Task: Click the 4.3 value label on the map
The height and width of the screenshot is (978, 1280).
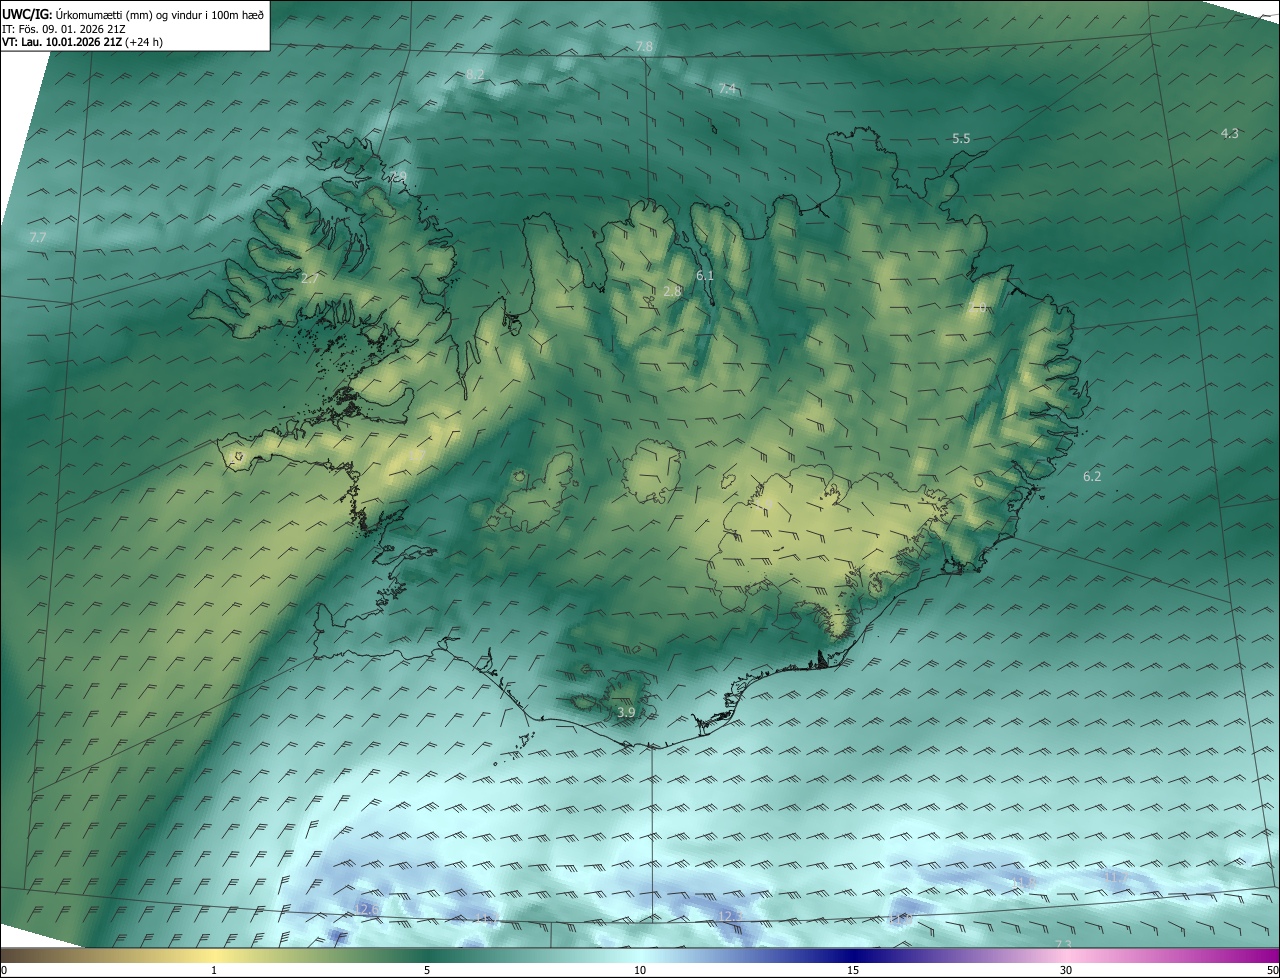Action: [x=1230, y=133]
